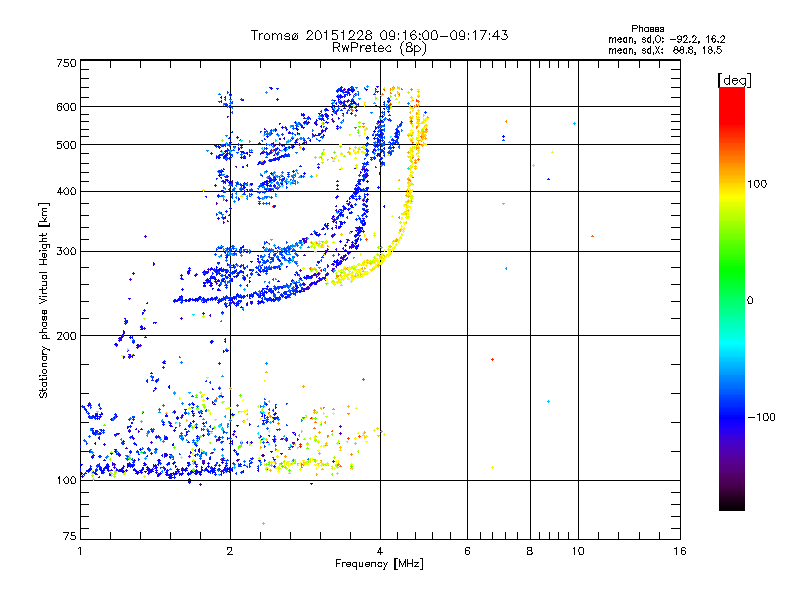This screenshot has height=600, width=800.
Task: Click the 'RwPretec (8p)' subtitle
Action: [x=379, y=48]
